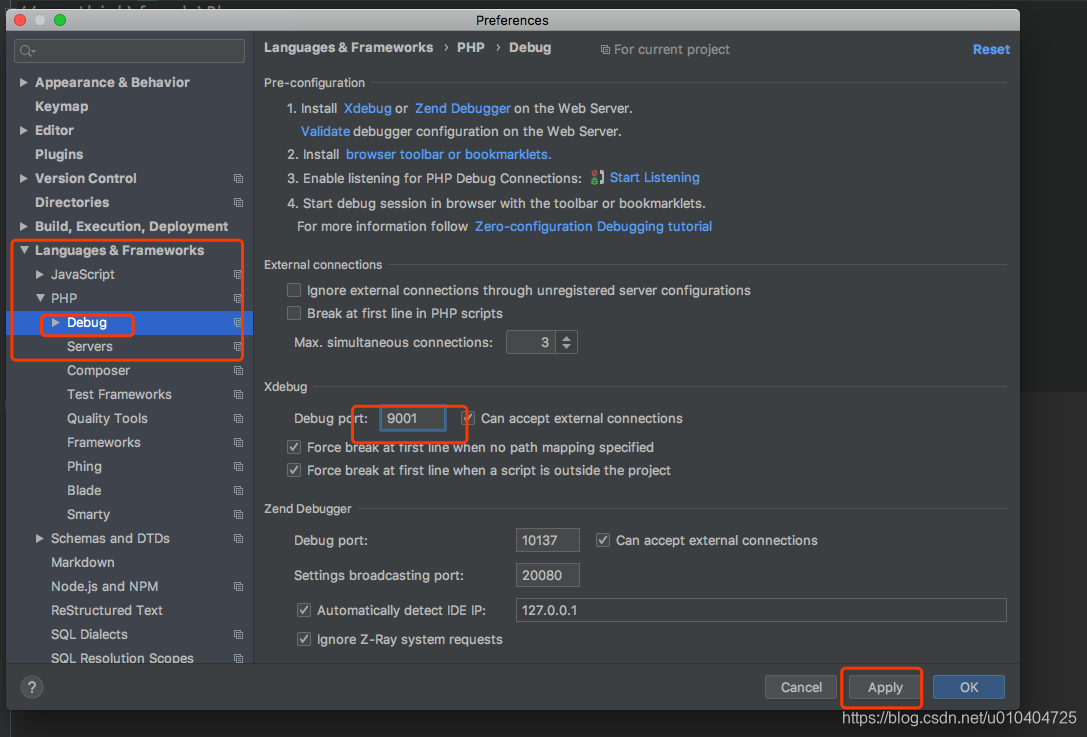Expand the Editor section
The image size is (1087, 737).
24,130
